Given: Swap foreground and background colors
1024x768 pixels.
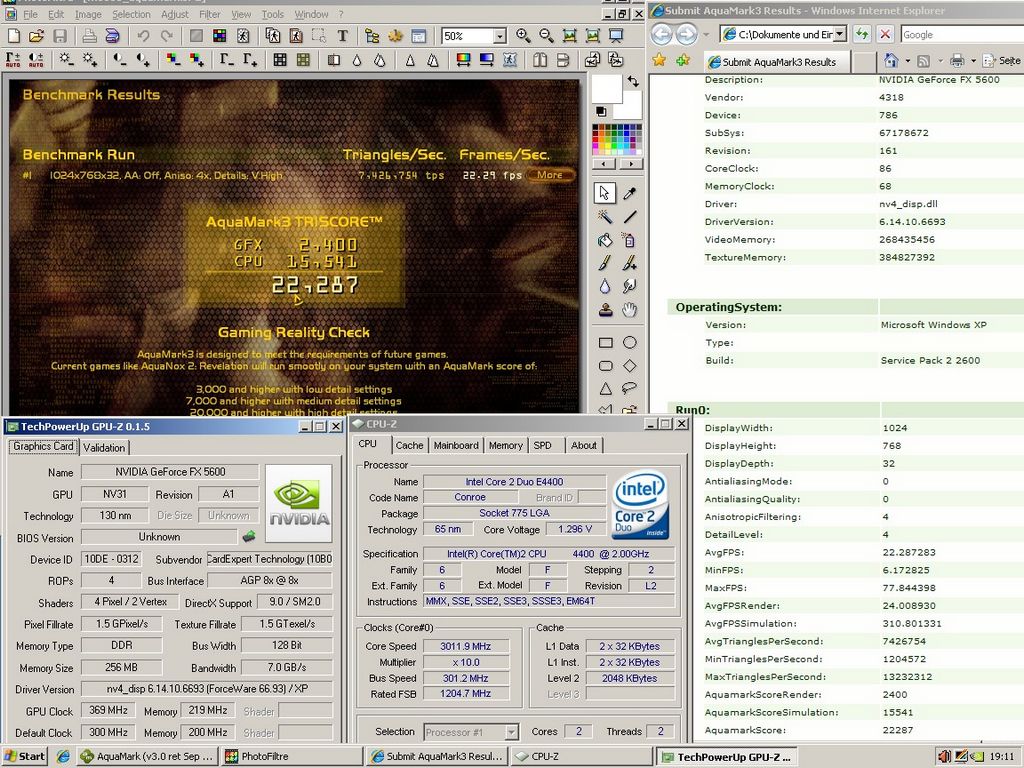Looking at the screenshot, I should point(633,81).
